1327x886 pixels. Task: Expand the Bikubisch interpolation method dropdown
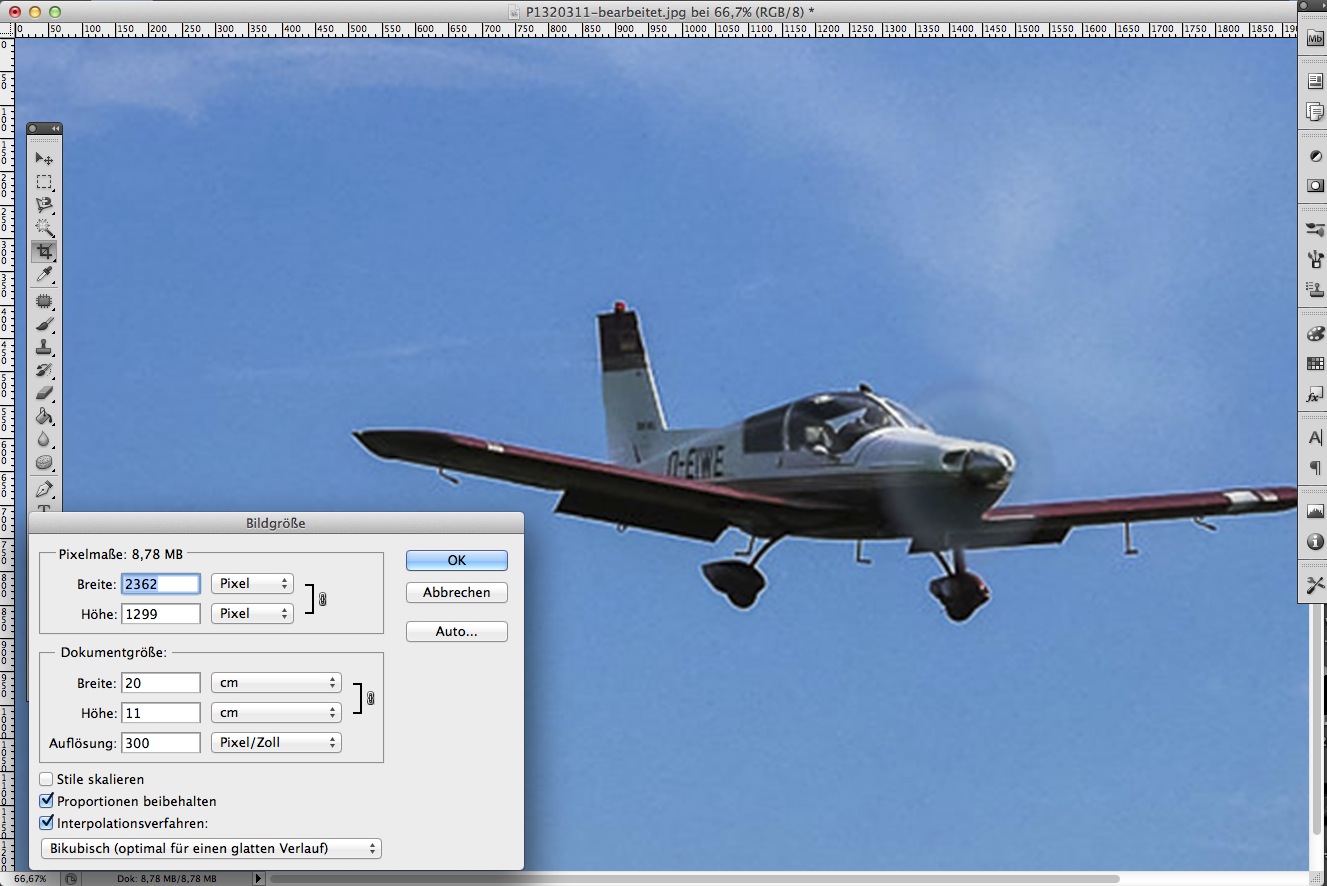tap(211, 848)
